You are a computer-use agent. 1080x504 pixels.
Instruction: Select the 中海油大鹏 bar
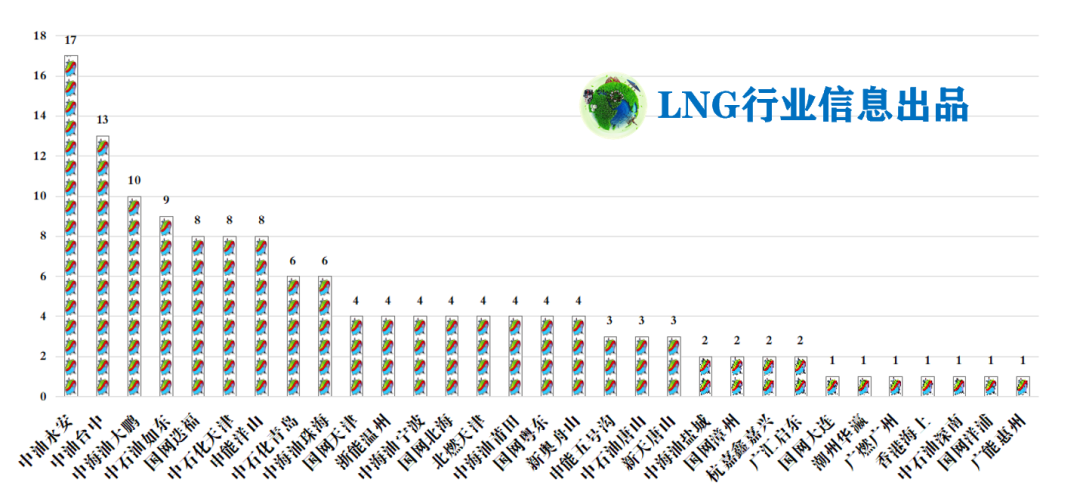point(134,296)
